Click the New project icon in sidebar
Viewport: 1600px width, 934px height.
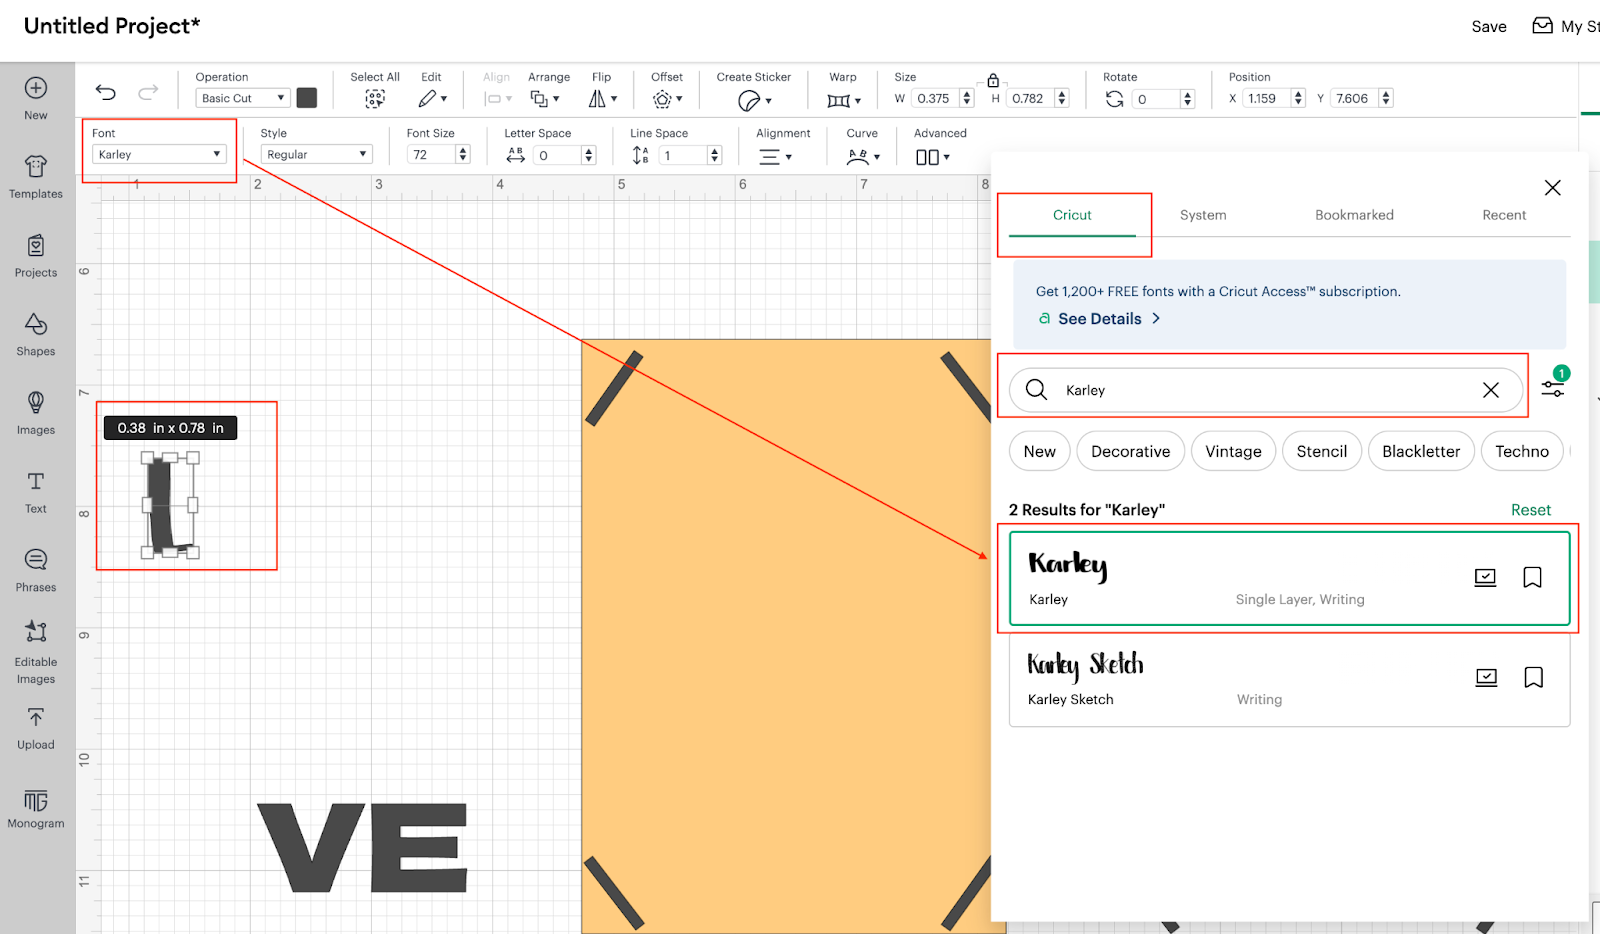36,98
